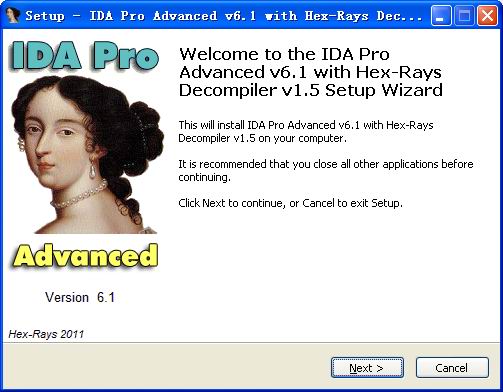
Task: Click the 'Version 6.1' text
Action: (80, 297)
